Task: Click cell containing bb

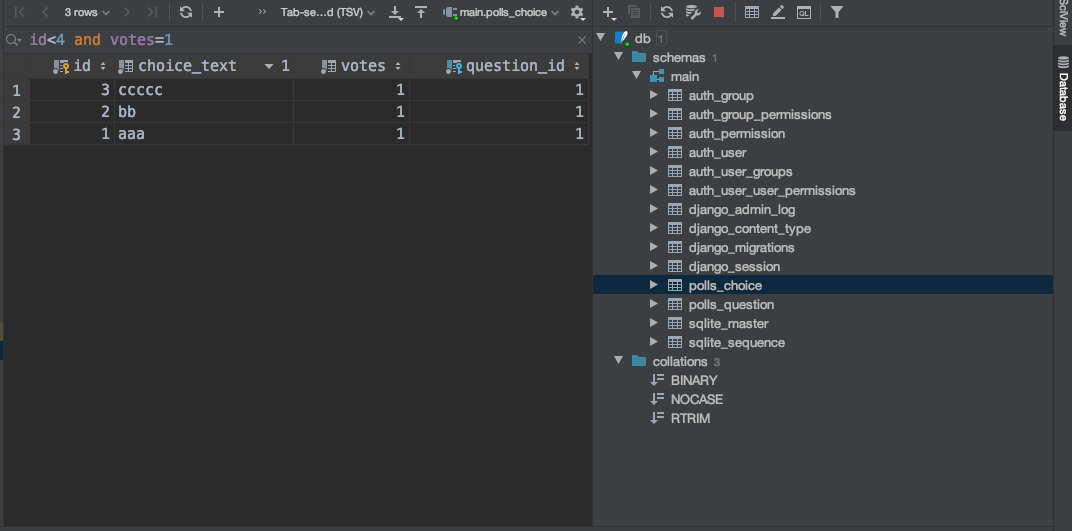Action: point(203,111)
